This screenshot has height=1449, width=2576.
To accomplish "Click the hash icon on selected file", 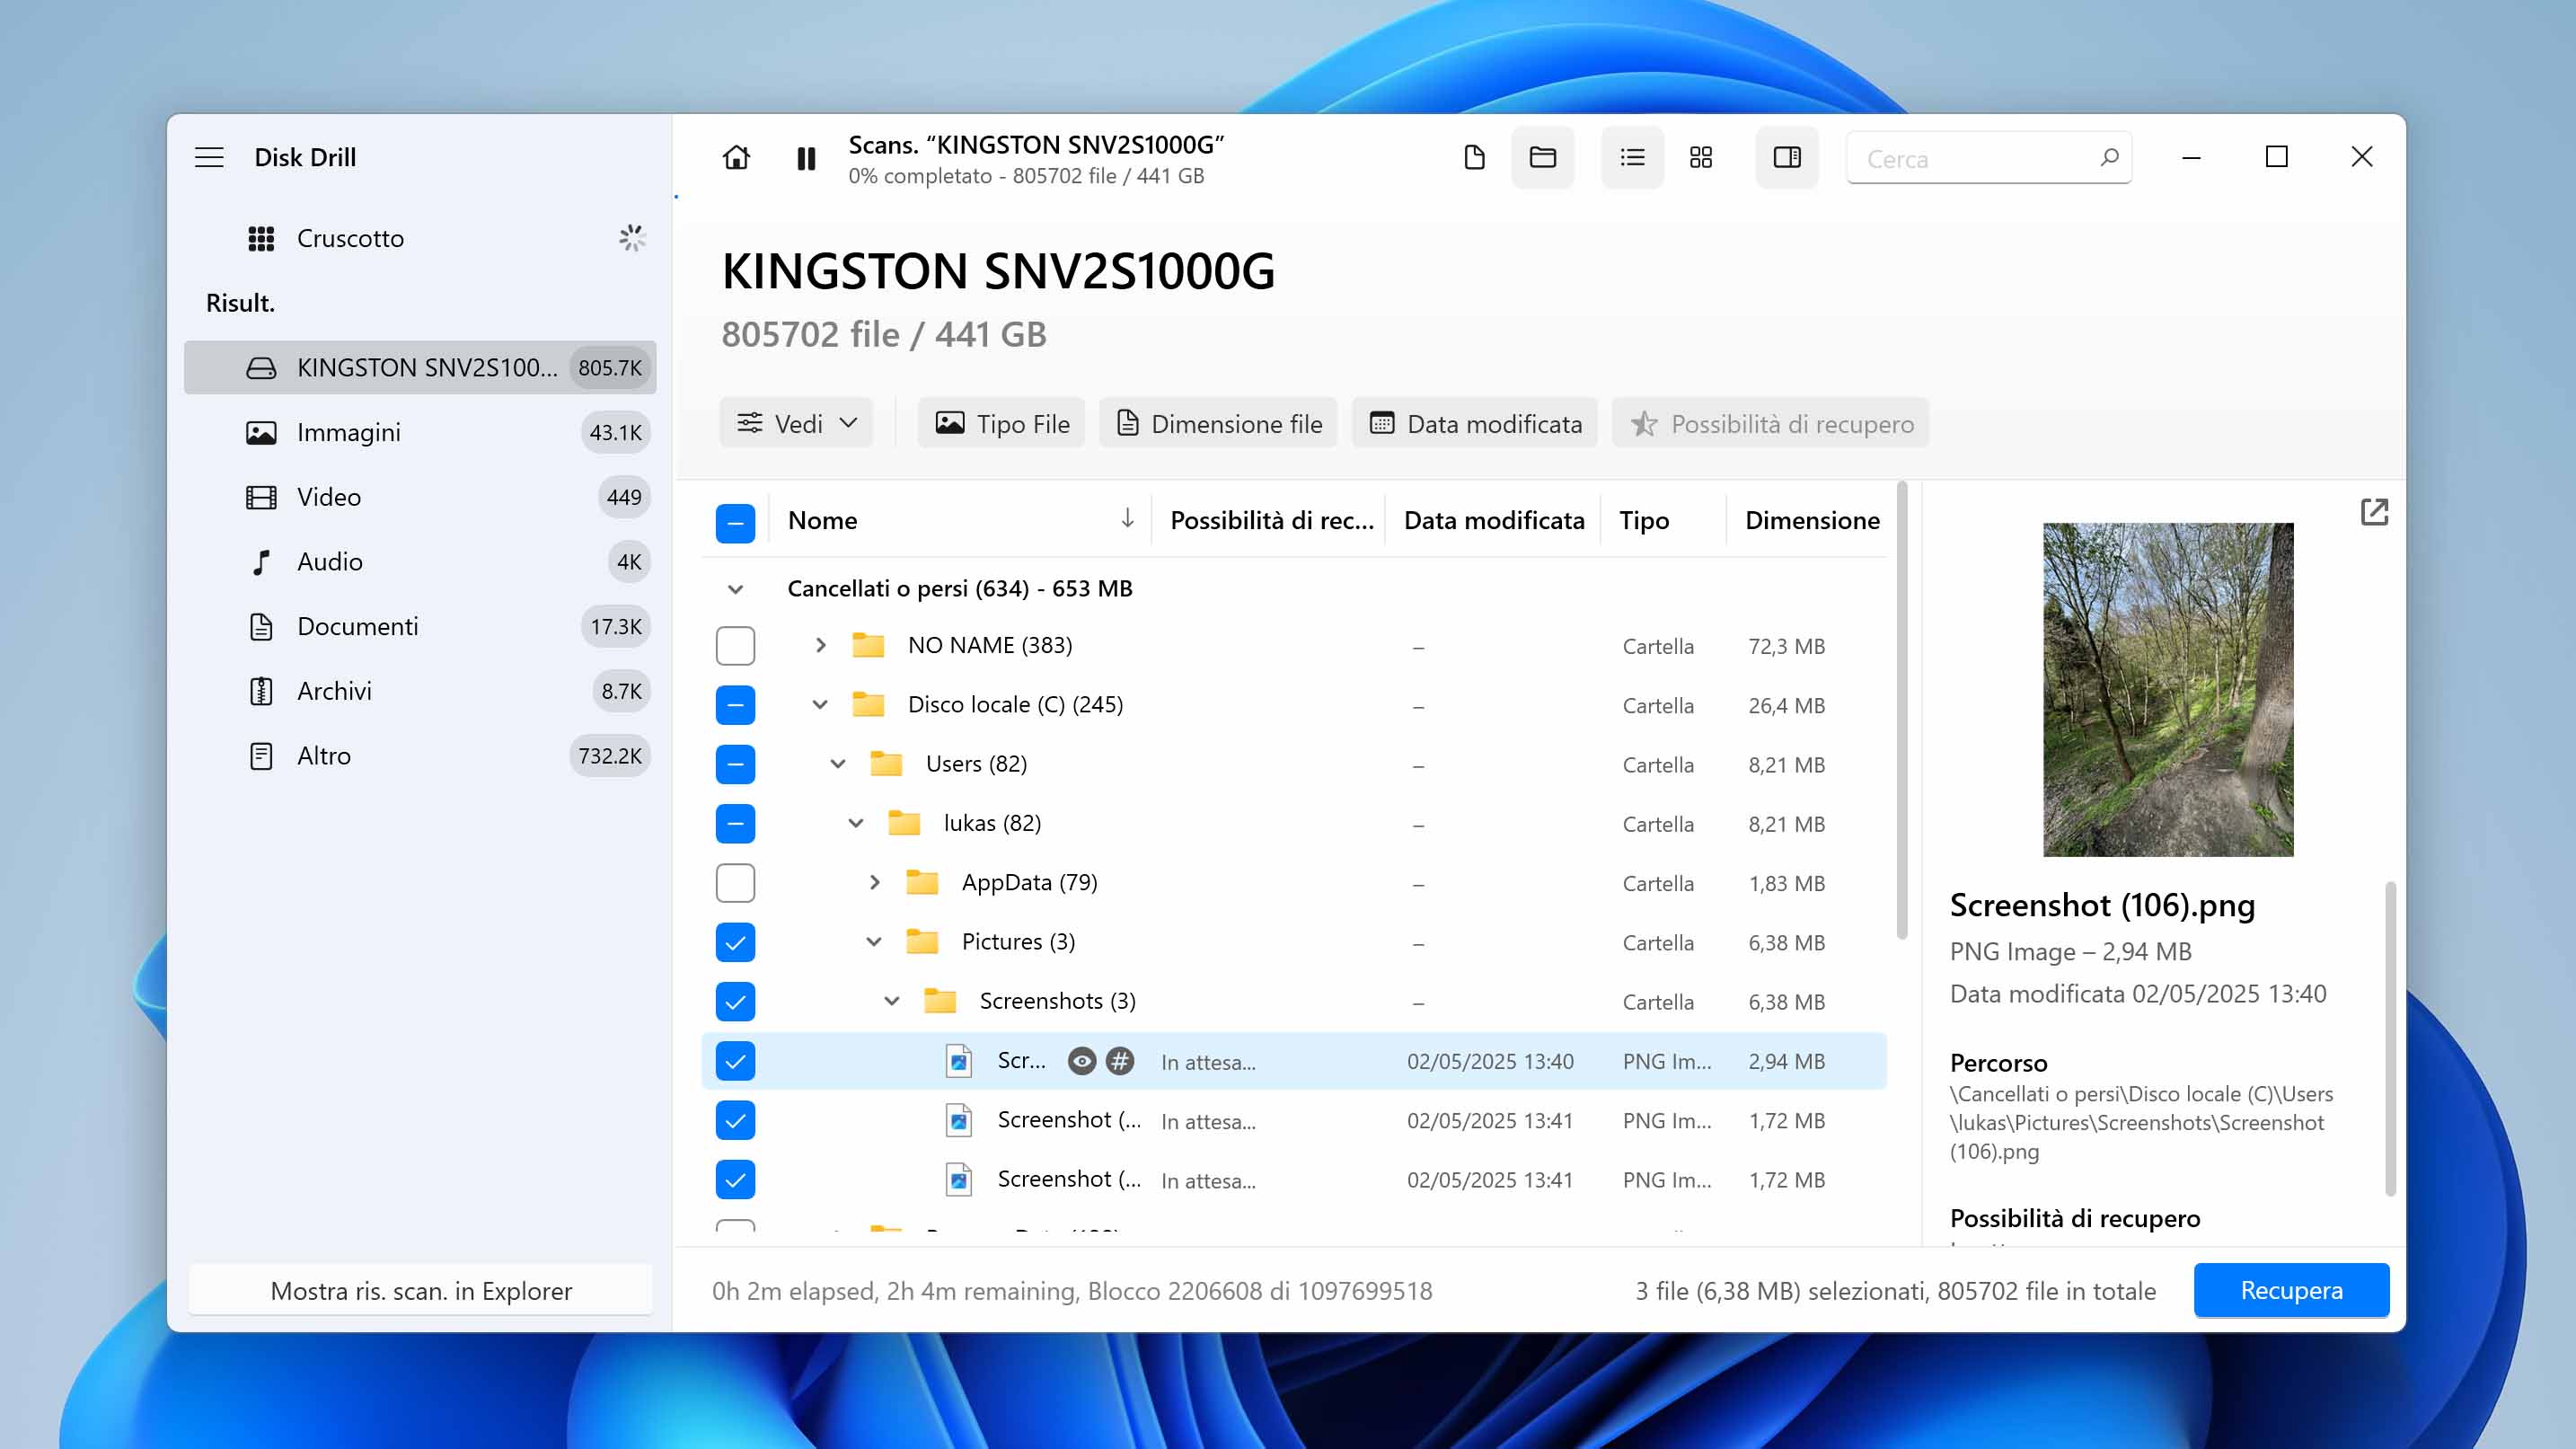I will (1120, 1061).
